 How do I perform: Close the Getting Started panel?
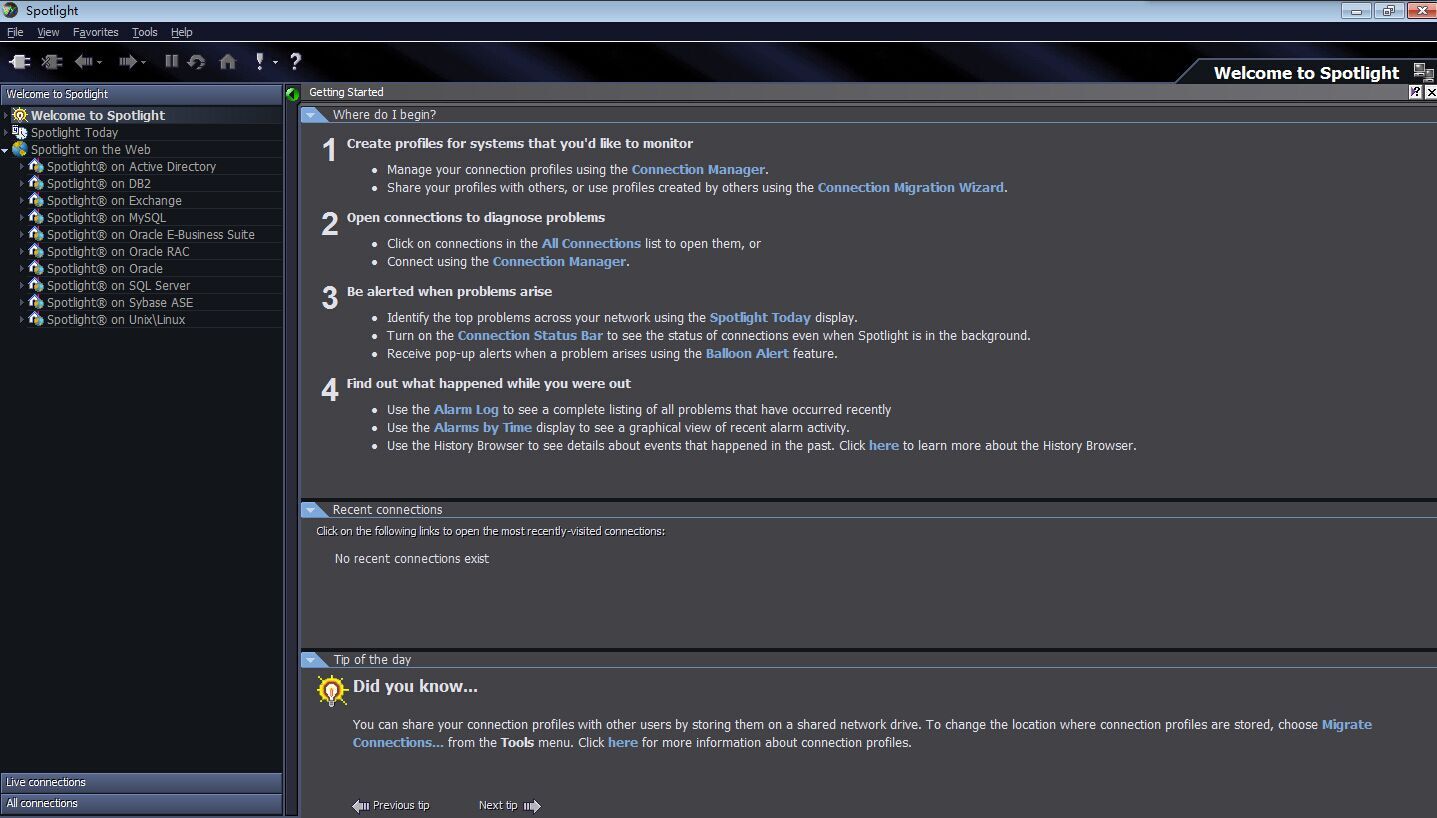(x=1429, y=92)
